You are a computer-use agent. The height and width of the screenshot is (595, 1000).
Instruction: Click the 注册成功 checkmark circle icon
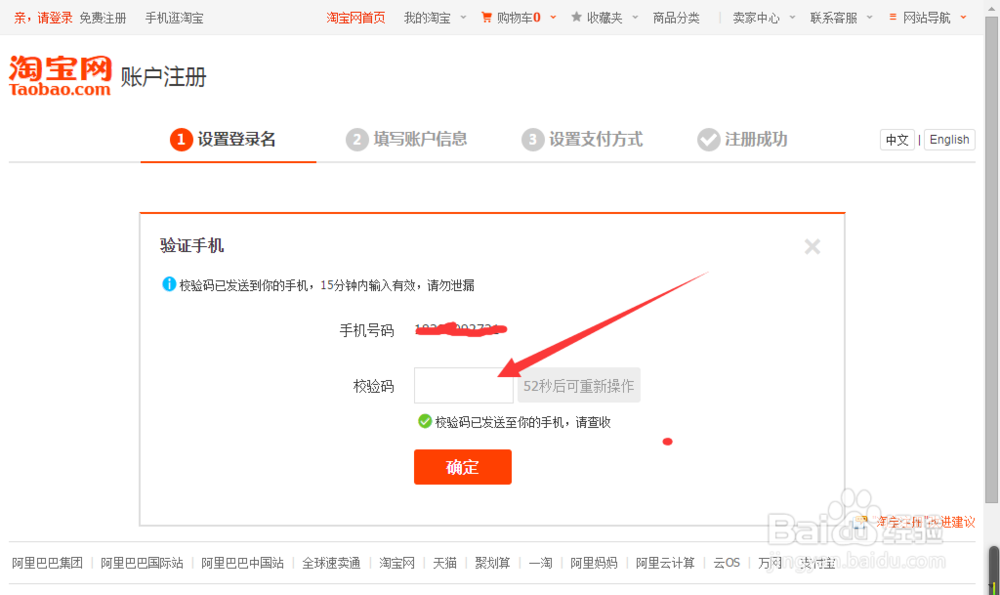click(x=709, y=140)
